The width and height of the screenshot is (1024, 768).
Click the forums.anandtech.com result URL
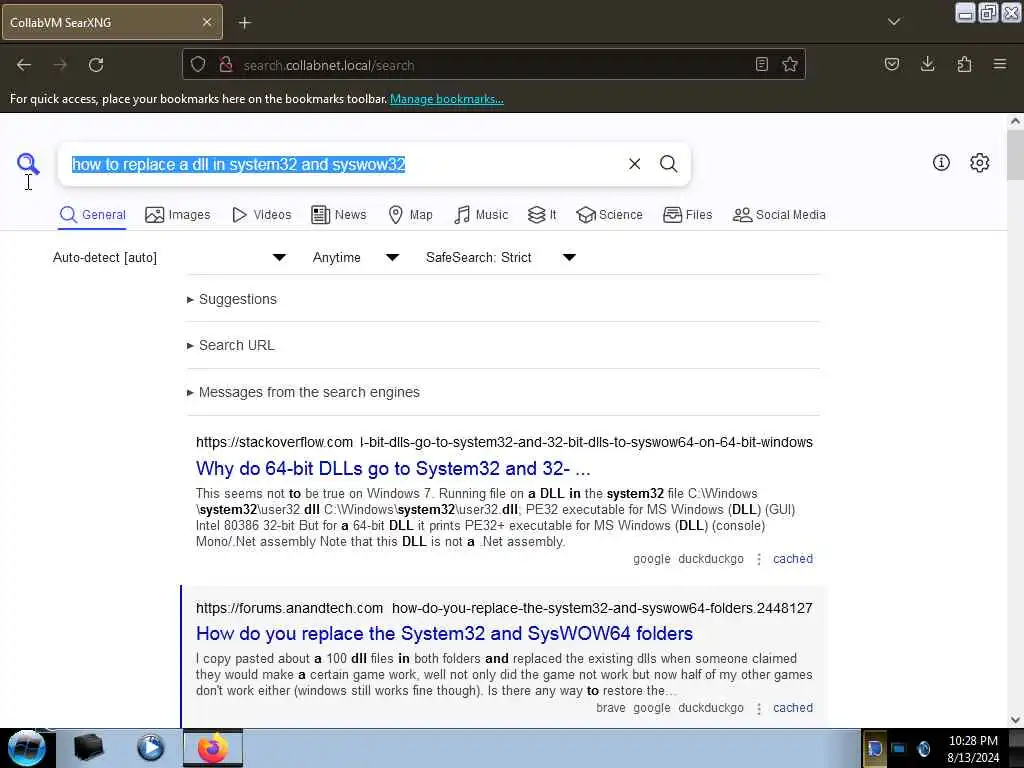tap(504, 608)
